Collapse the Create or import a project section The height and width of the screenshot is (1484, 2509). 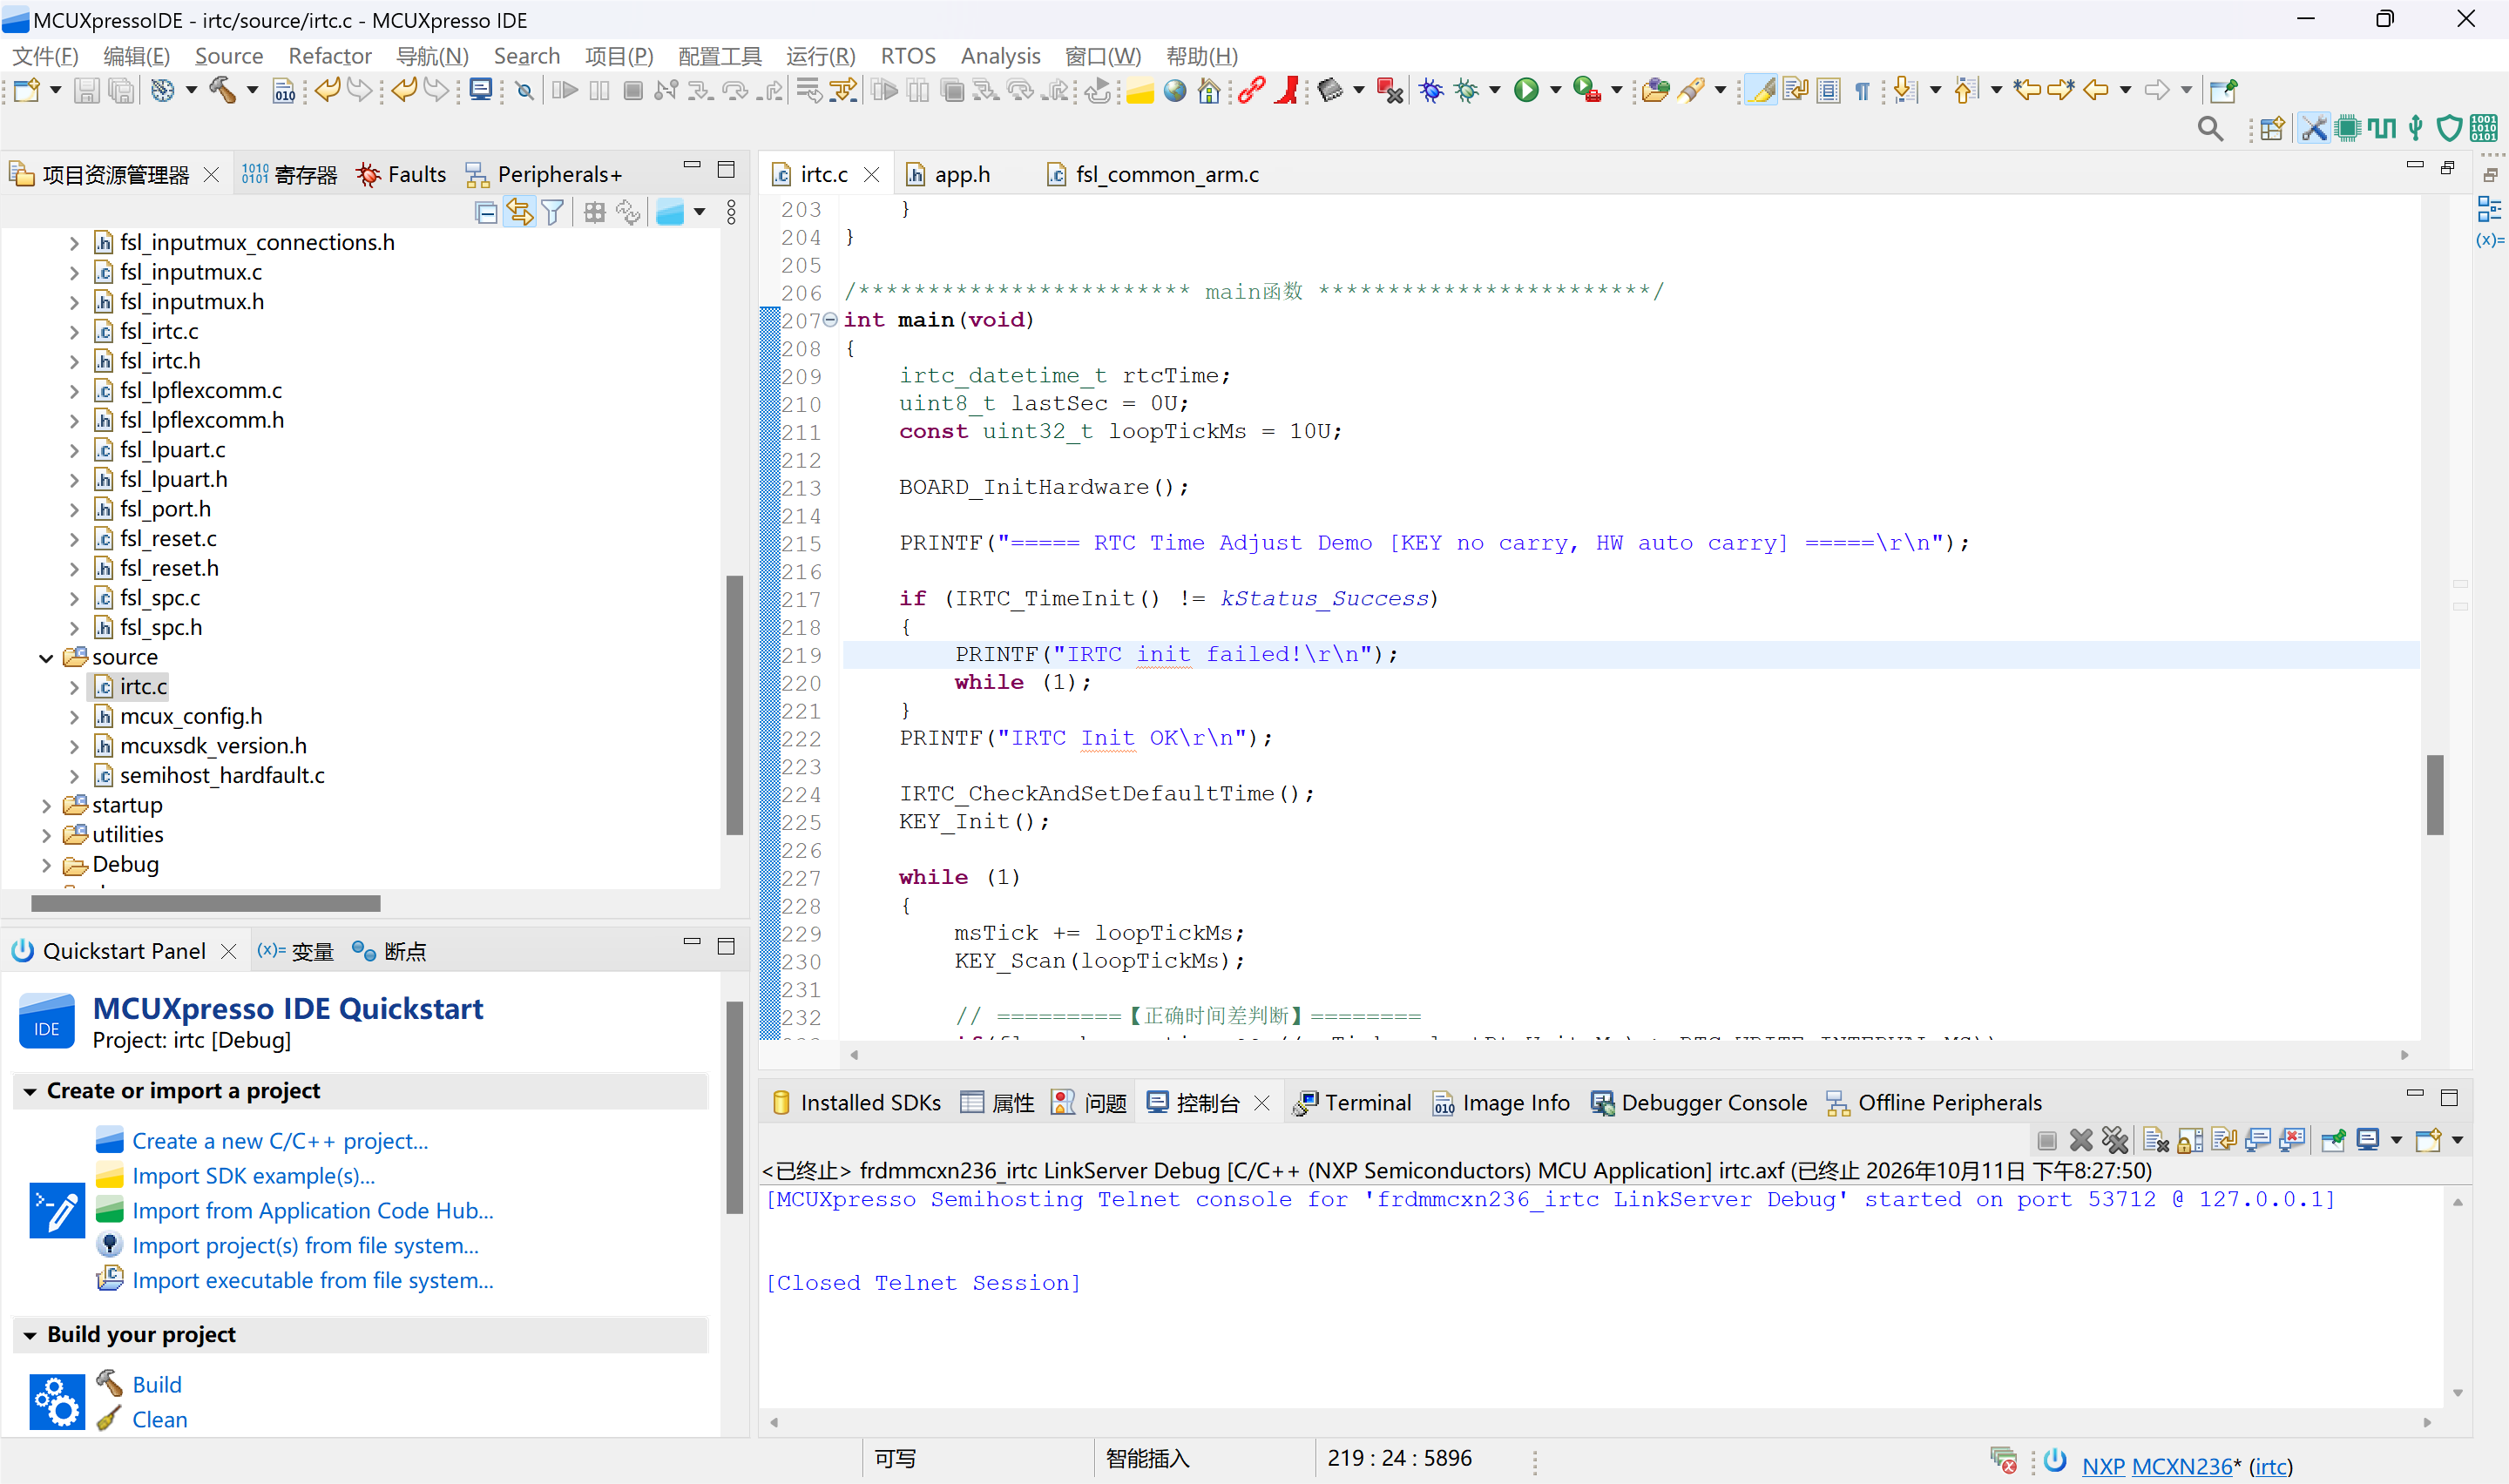tap(30, 1091)
